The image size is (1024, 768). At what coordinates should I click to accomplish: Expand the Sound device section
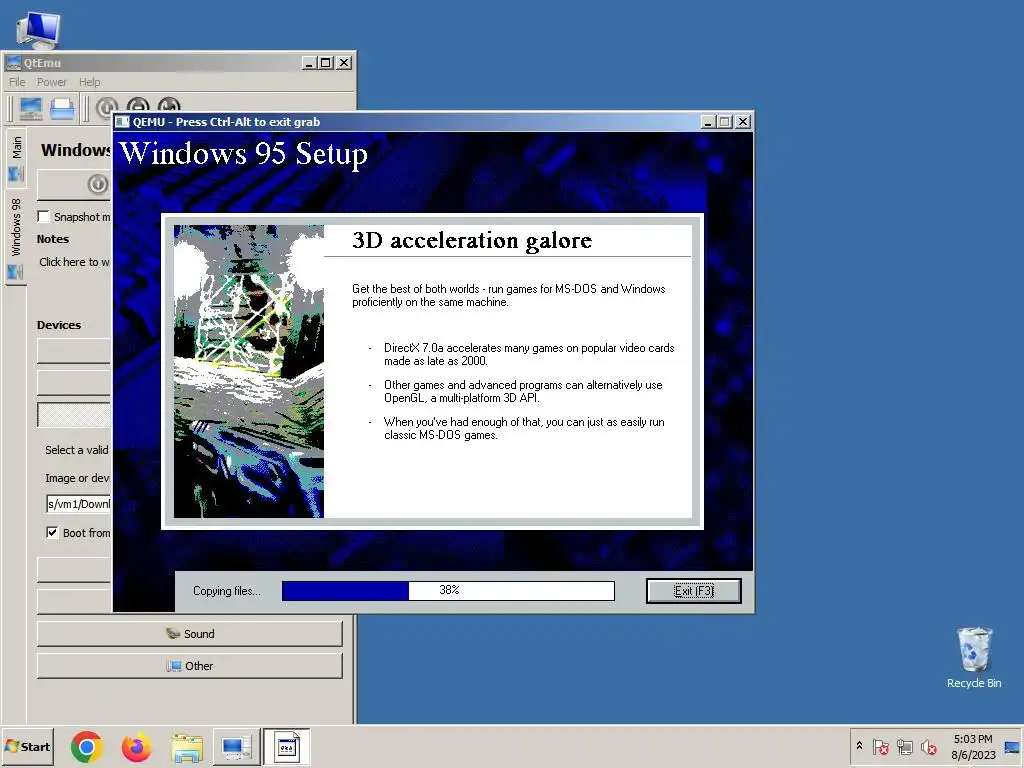point(189,633)
